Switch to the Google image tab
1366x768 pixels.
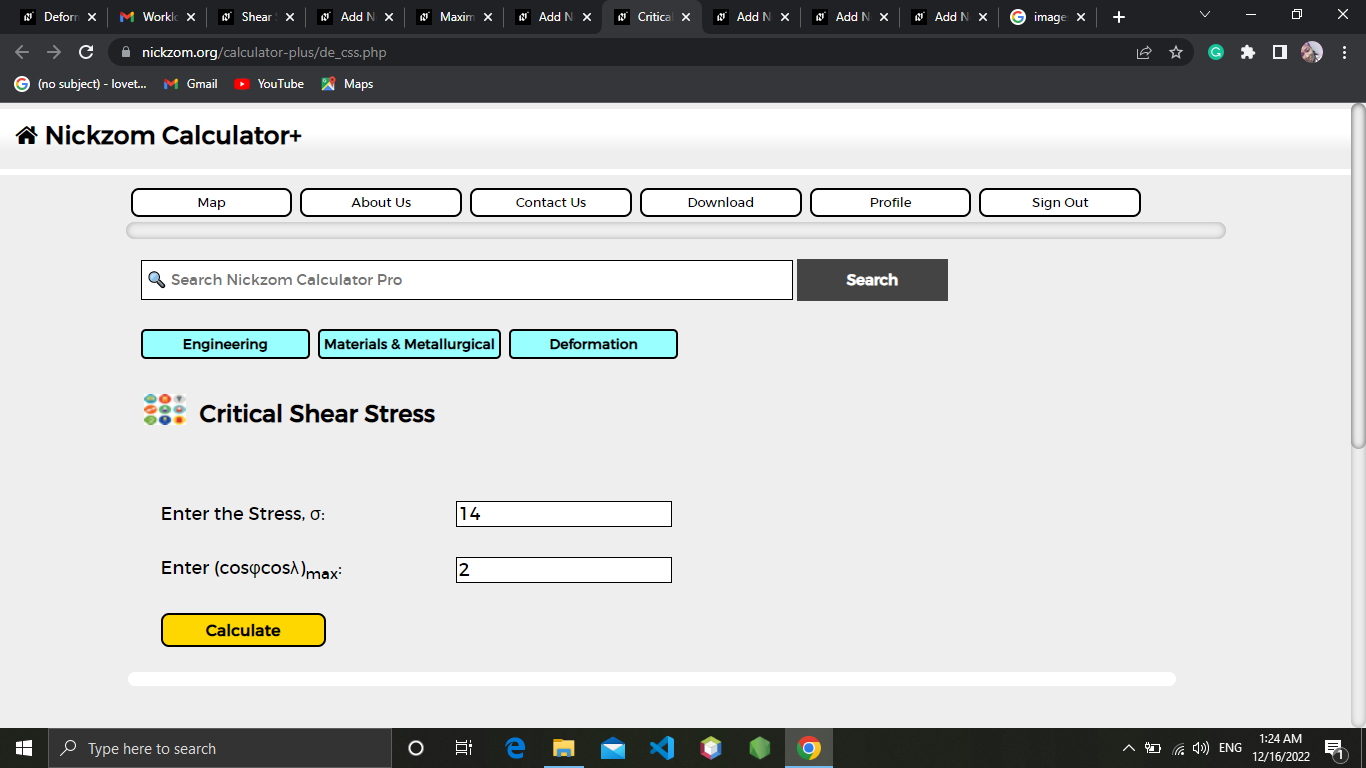point(1048,17)
